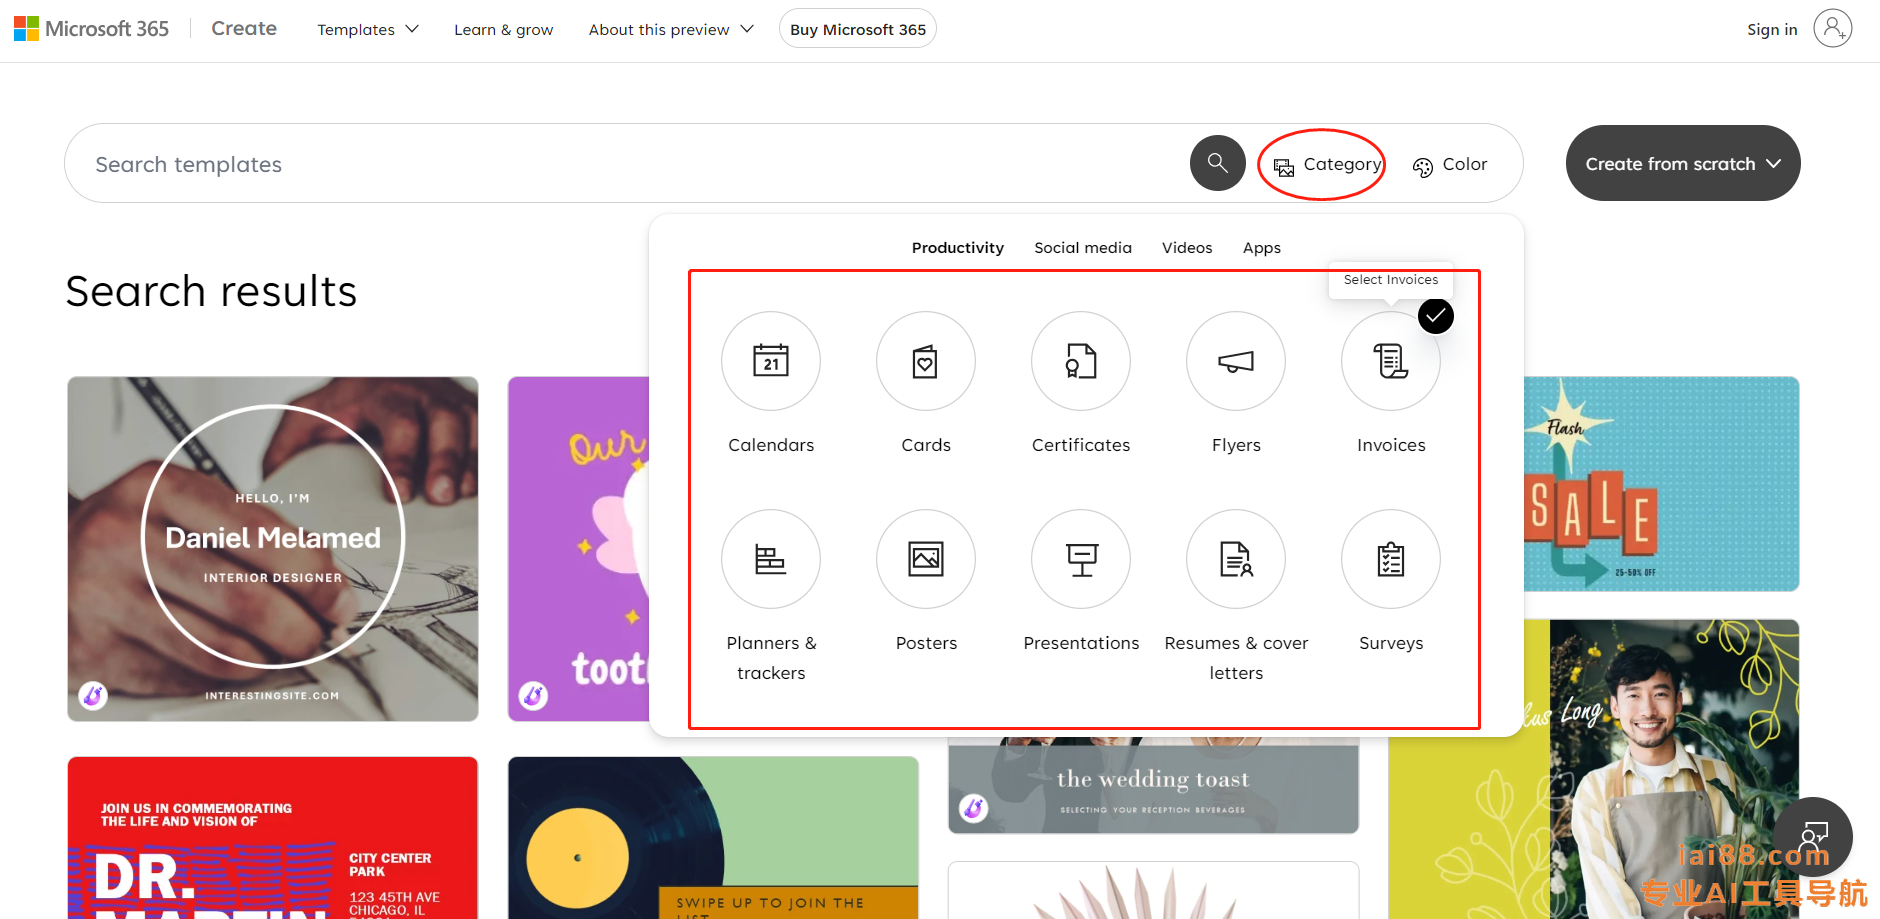Select the Posters category icon

pyautogui.click(x=926, y=559)
